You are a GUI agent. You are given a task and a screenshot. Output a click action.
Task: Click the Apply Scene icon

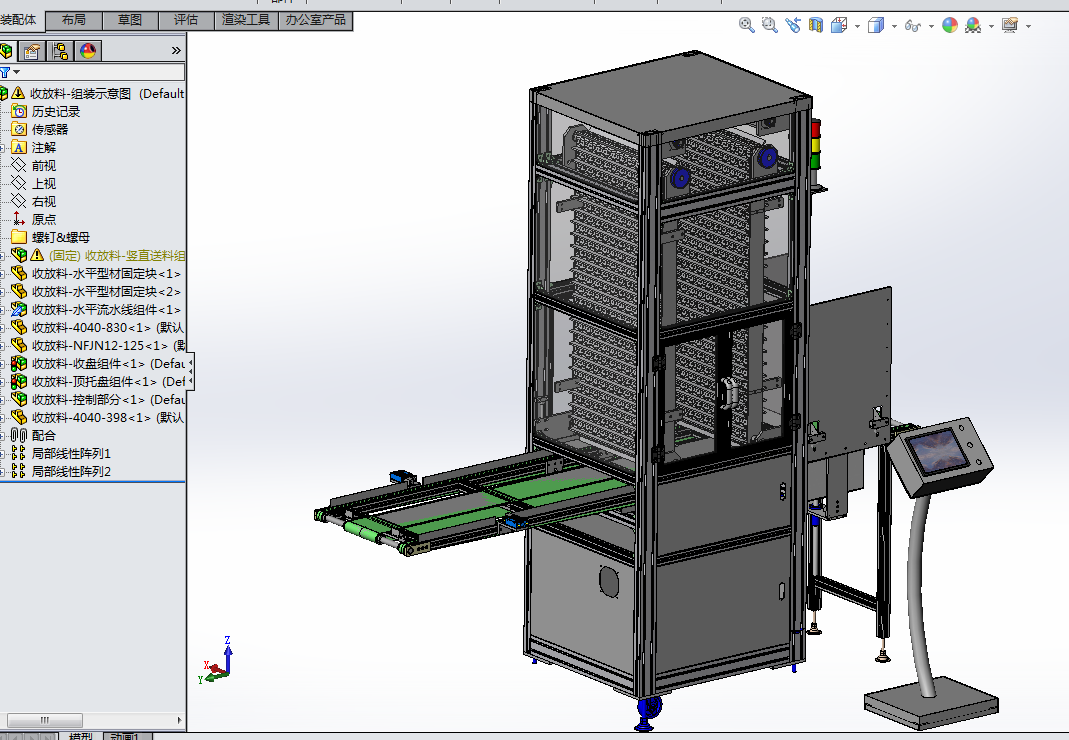[x=973, y=25]
